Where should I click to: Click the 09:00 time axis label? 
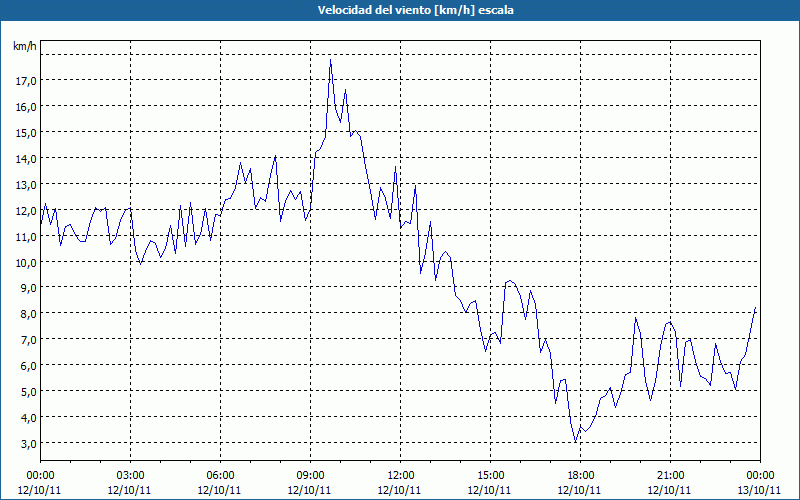310,476
